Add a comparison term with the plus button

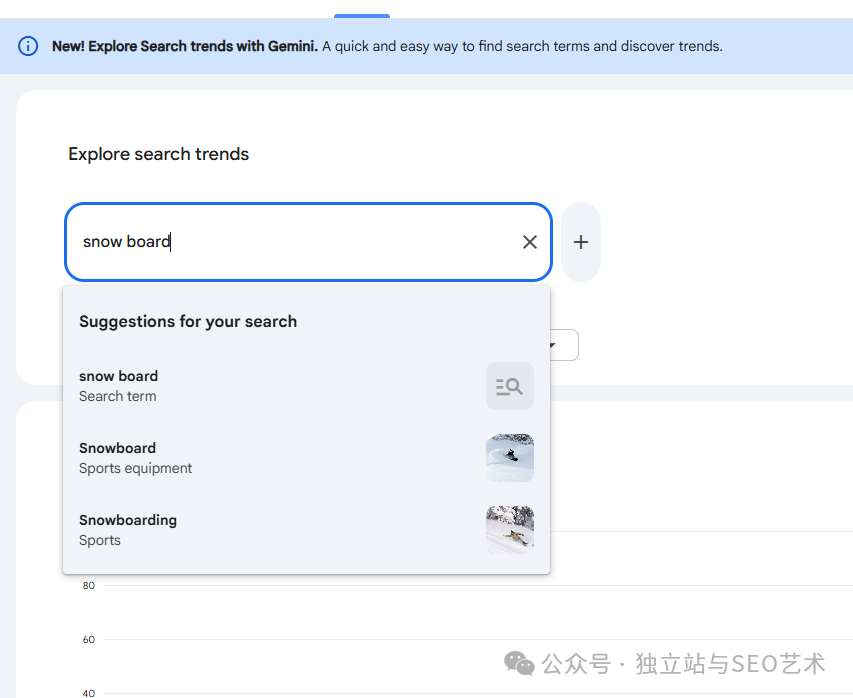(x=581, y=242)
